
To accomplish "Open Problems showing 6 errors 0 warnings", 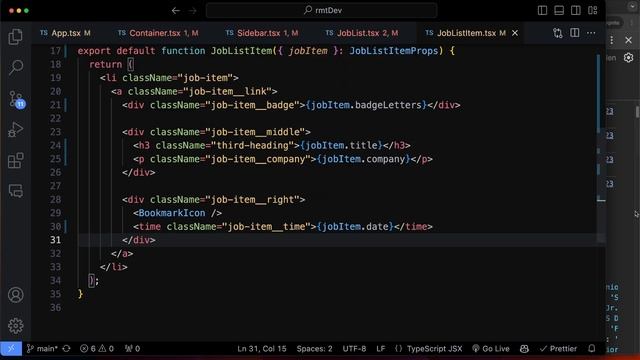I will [x=97, y=349].
